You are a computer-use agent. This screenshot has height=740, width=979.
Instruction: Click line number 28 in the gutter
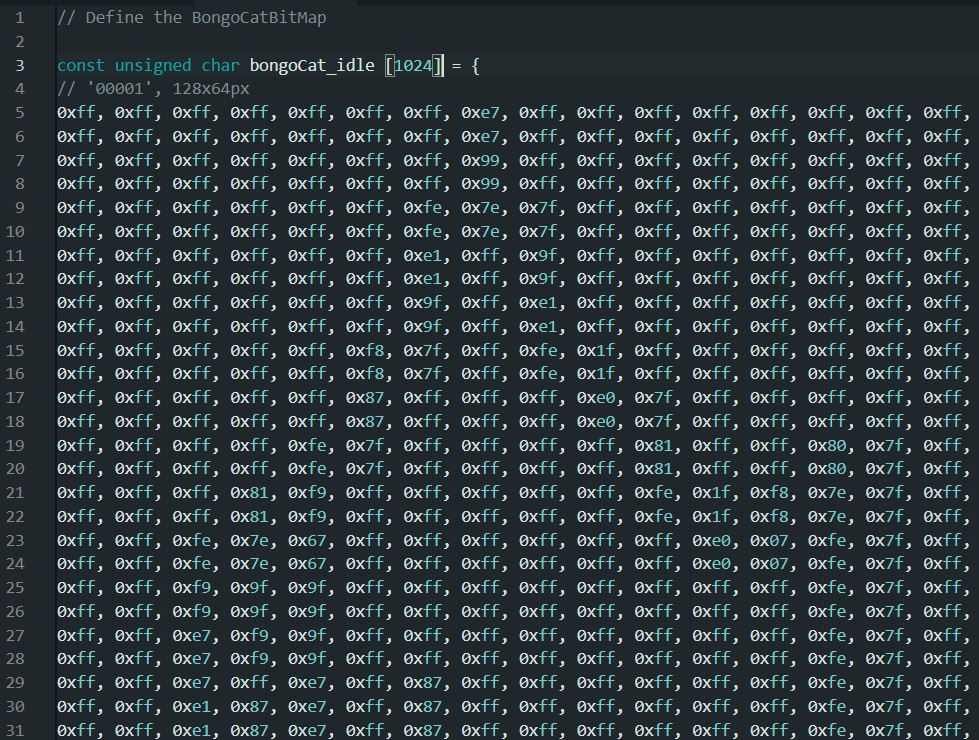pos(15,658)
